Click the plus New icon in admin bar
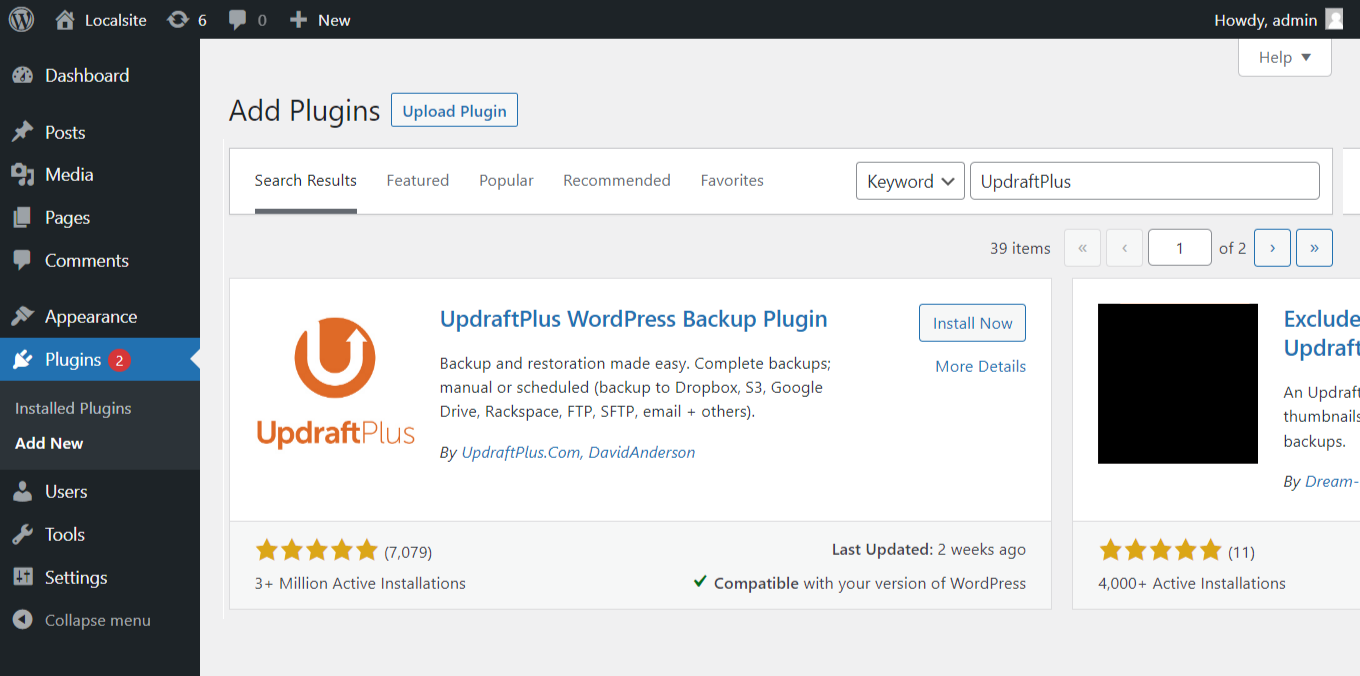This screenshot has width=1360, height=676. (x=298, y=20)
